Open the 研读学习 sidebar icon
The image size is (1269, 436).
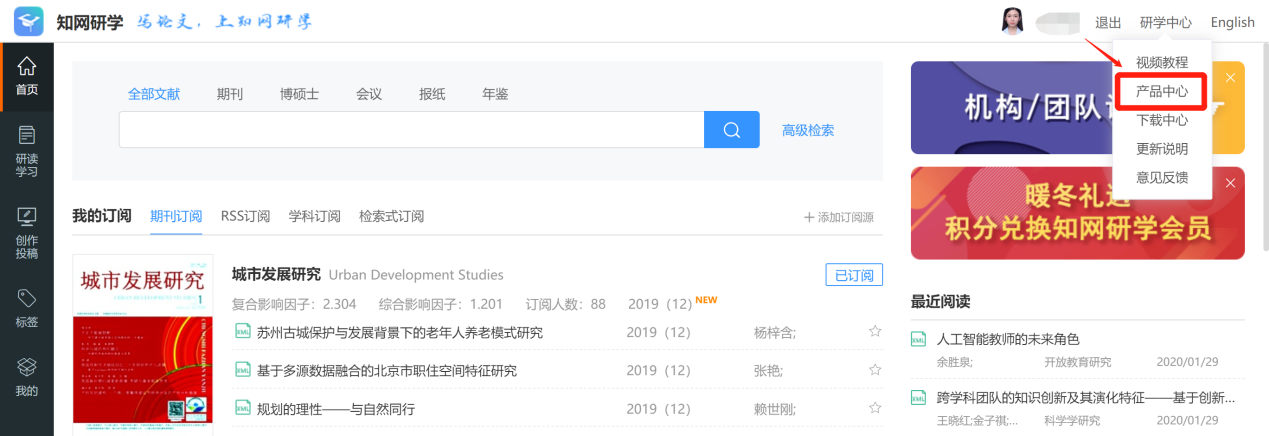27,150
